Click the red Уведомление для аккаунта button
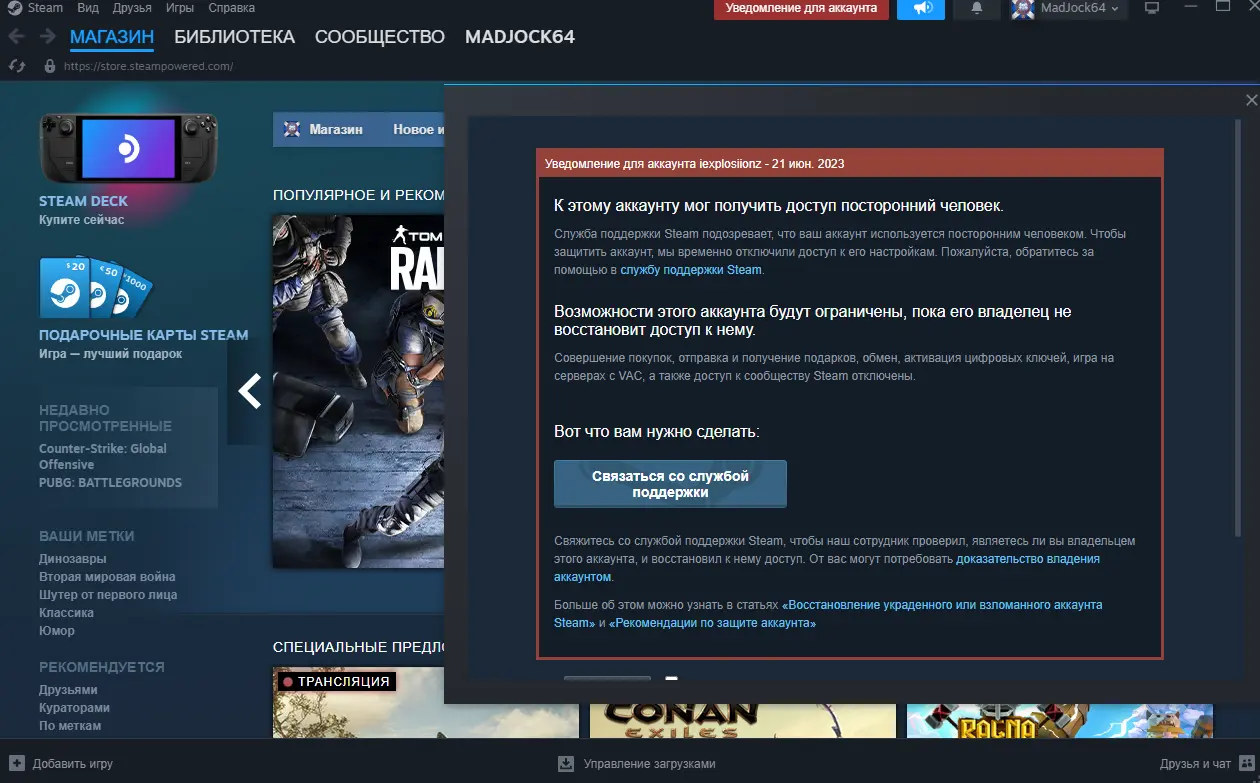The height and width of the screenshot is (783, 1260). coord(801,9)
